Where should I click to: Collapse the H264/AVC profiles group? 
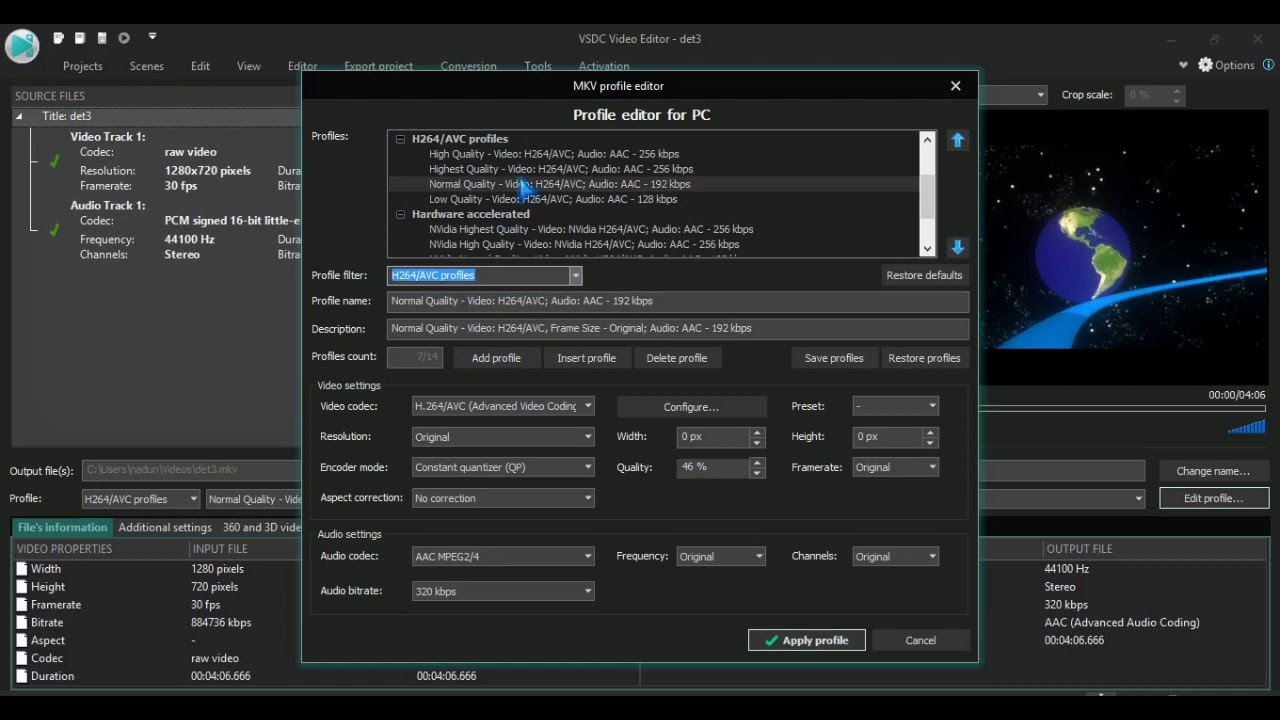(x=400, y=139)
